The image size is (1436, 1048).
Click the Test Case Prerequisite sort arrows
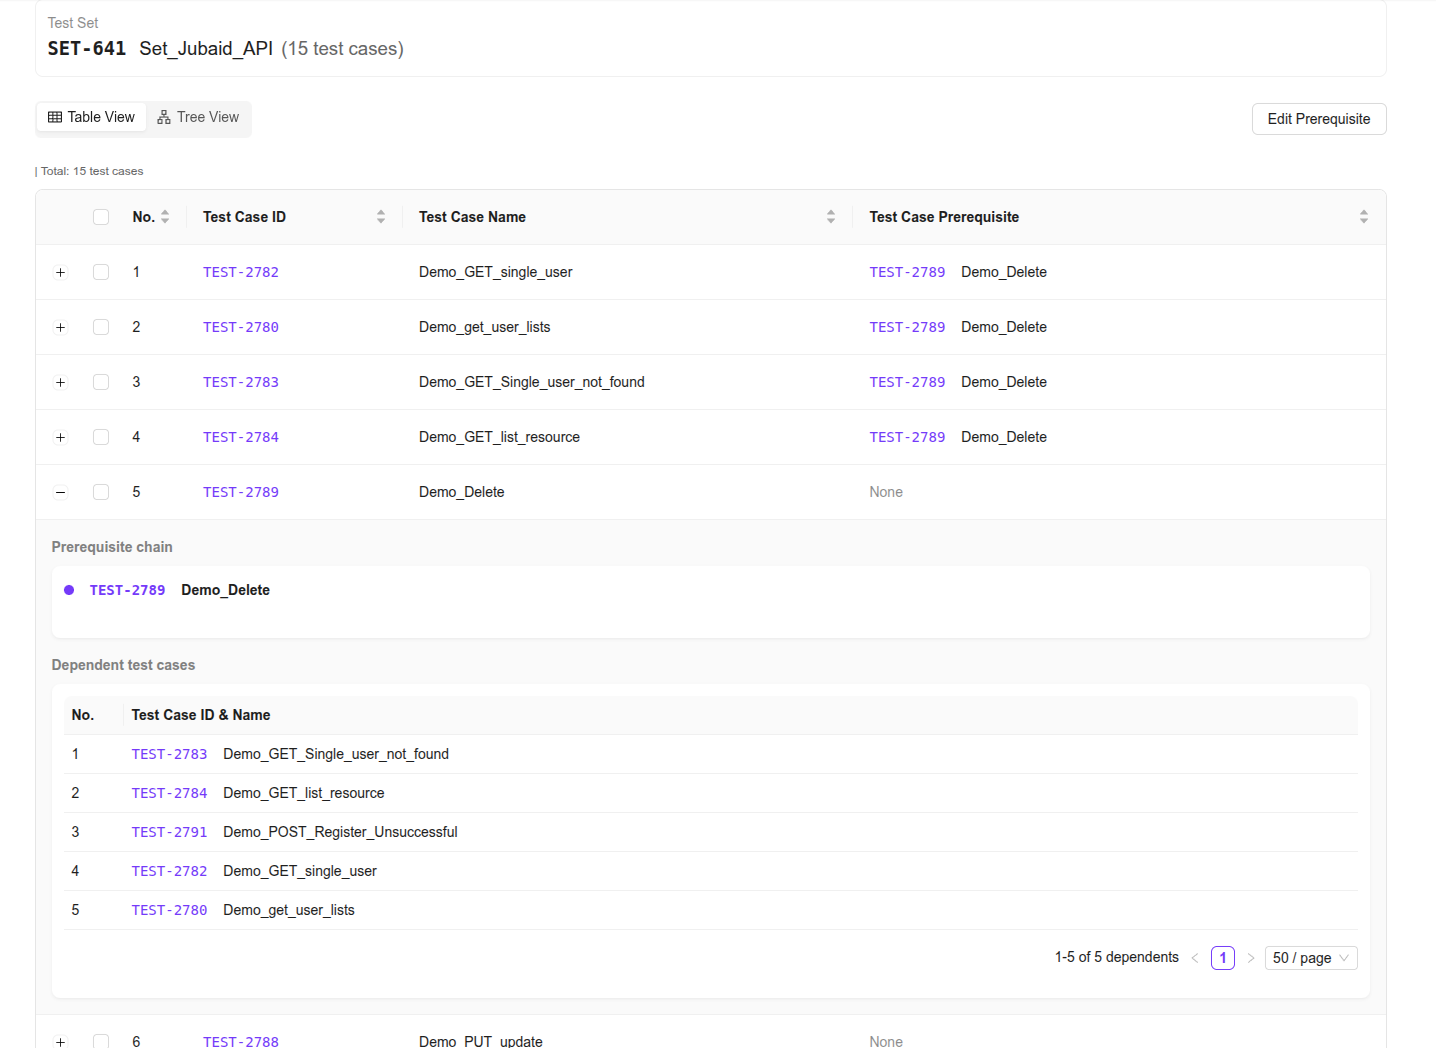coord(1363,217)
